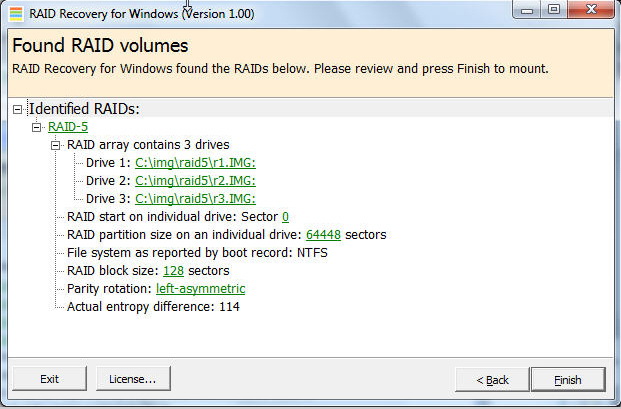This screenshot has height=409, width=621.
Task: Collapse the RAID array contains 3 drives node
Action: [x=55, y=145]
